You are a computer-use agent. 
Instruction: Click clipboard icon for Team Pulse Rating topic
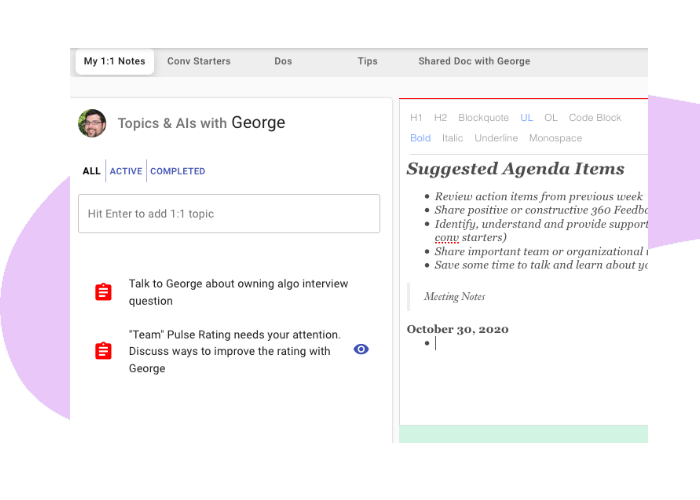[103, 350]
